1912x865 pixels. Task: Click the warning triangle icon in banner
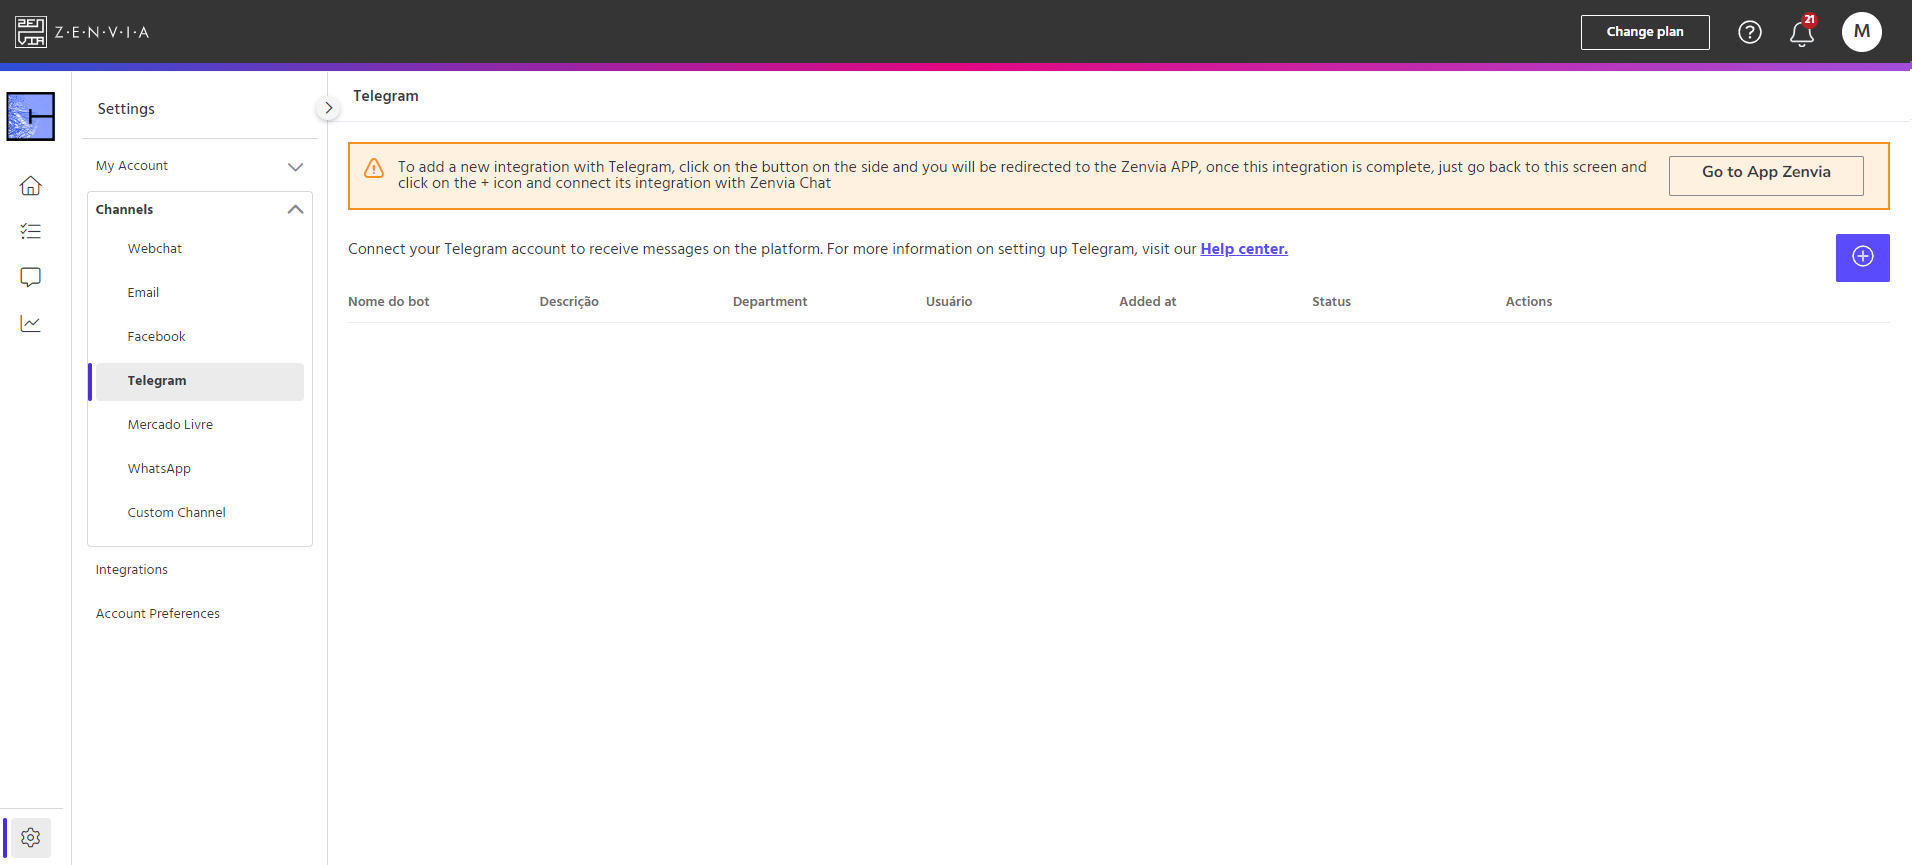click(x=374, y=168)
